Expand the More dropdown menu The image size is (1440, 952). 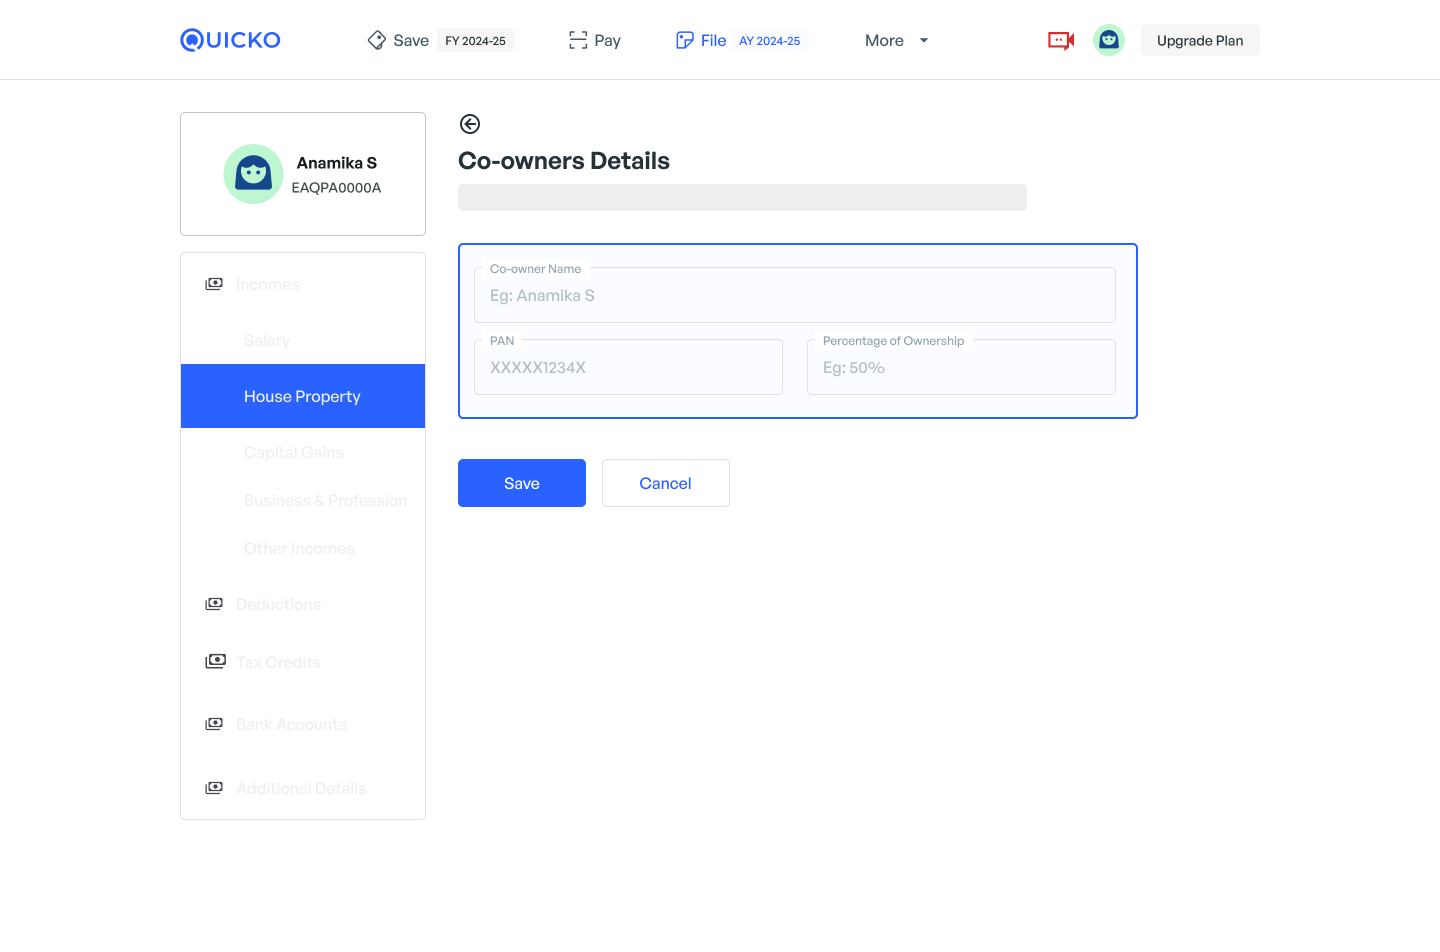pos(896,40)
